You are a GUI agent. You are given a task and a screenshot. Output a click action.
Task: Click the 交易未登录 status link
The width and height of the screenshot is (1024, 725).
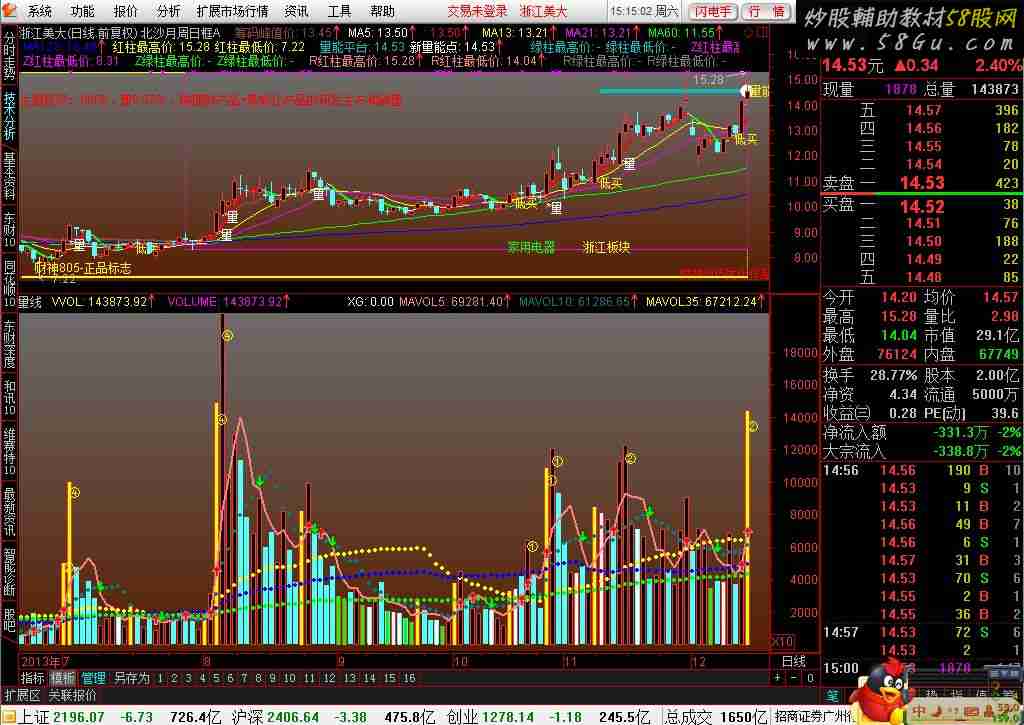(477, 11)
